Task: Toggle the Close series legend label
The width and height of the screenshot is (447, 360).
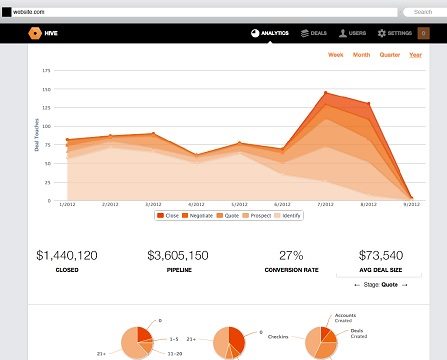Action: pos(172,216)
